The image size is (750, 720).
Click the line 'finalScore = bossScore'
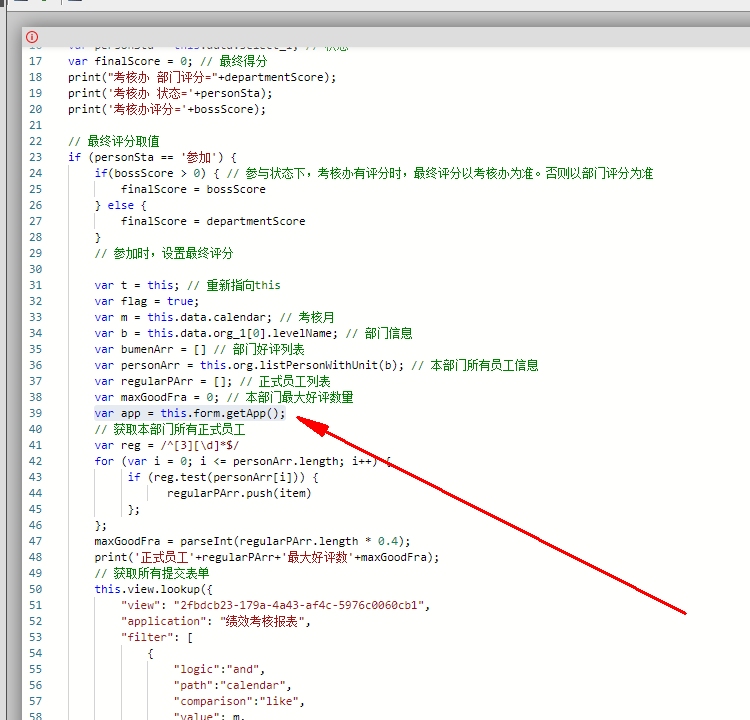tap(193, 189)
